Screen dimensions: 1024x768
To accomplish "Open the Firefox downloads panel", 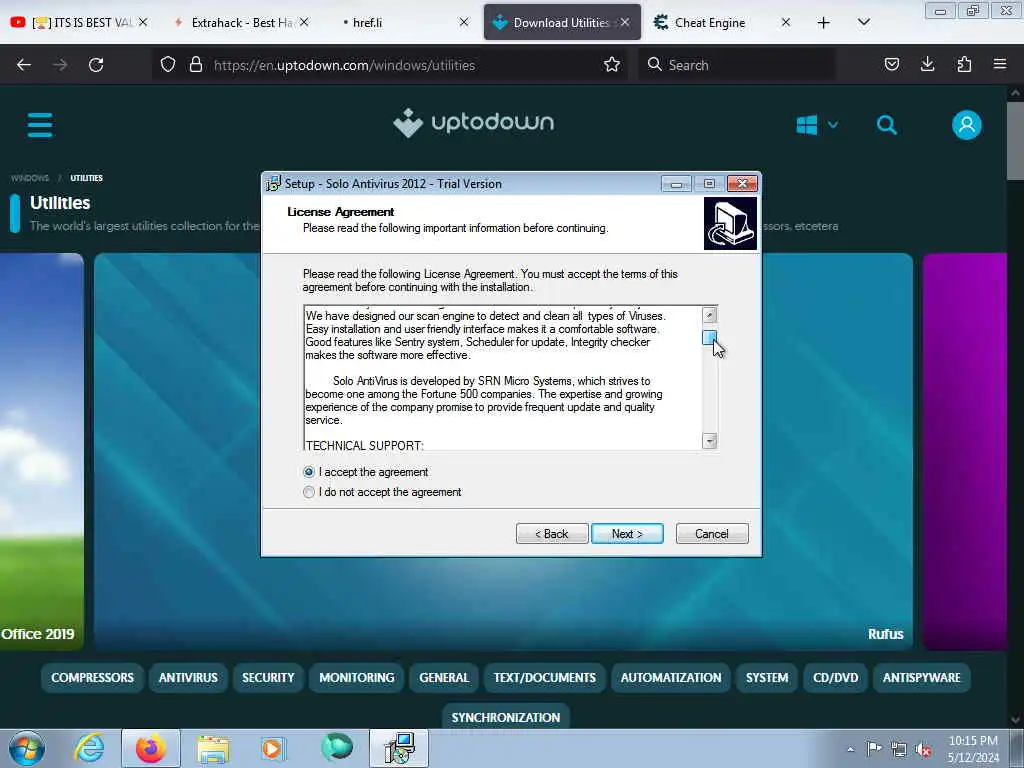I will pyautogui.click(x=927, y=65).
